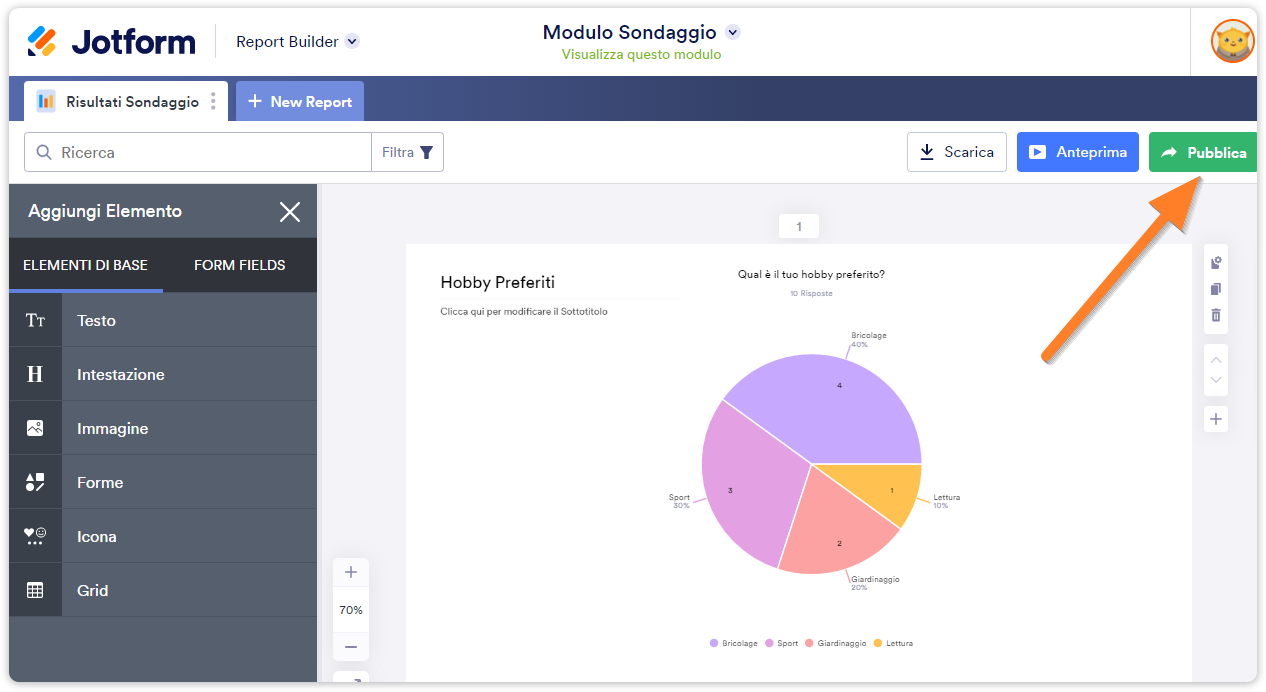Switch to the FORM FIELDS tab
The width and height of the screenshot is (1266, 692).
pyautogui.click(x=240, y=265)
